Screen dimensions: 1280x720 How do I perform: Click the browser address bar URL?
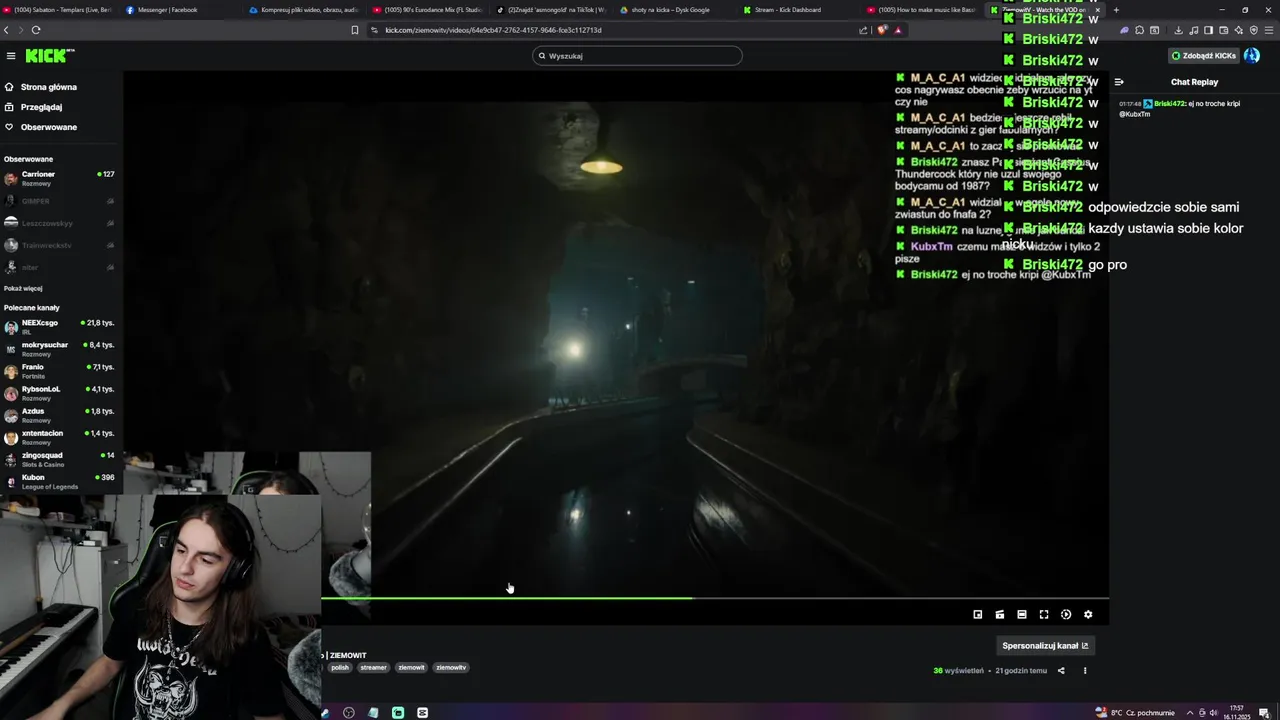(x=493, y=30)
